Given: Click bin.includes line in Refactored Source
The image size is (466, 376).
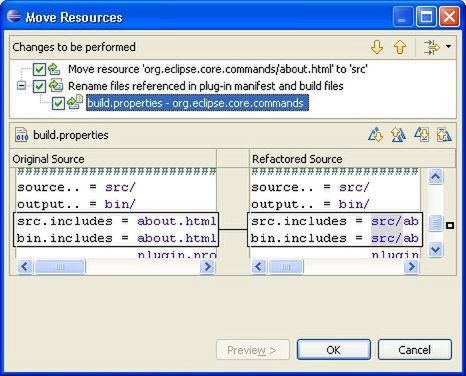Looking at the screenshot, I should coord(335,238).
